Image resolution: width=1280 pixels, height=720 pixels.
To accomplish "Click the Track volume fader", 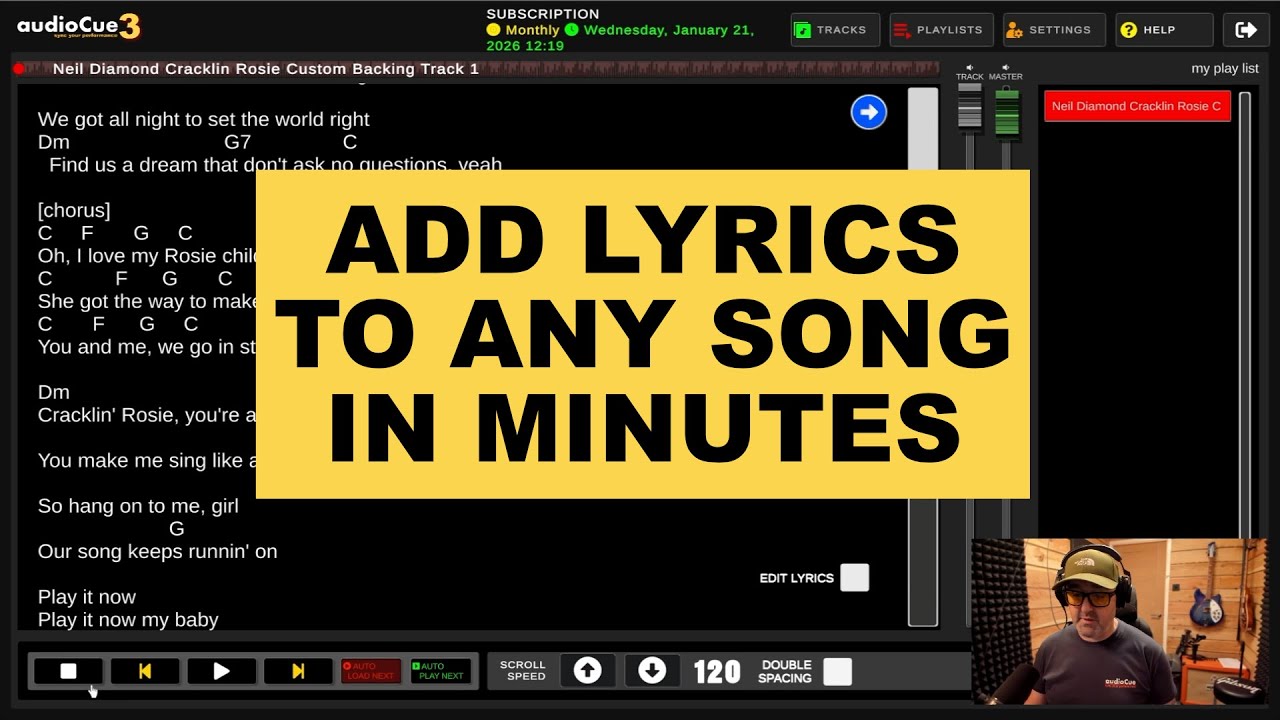I will 970,107.
